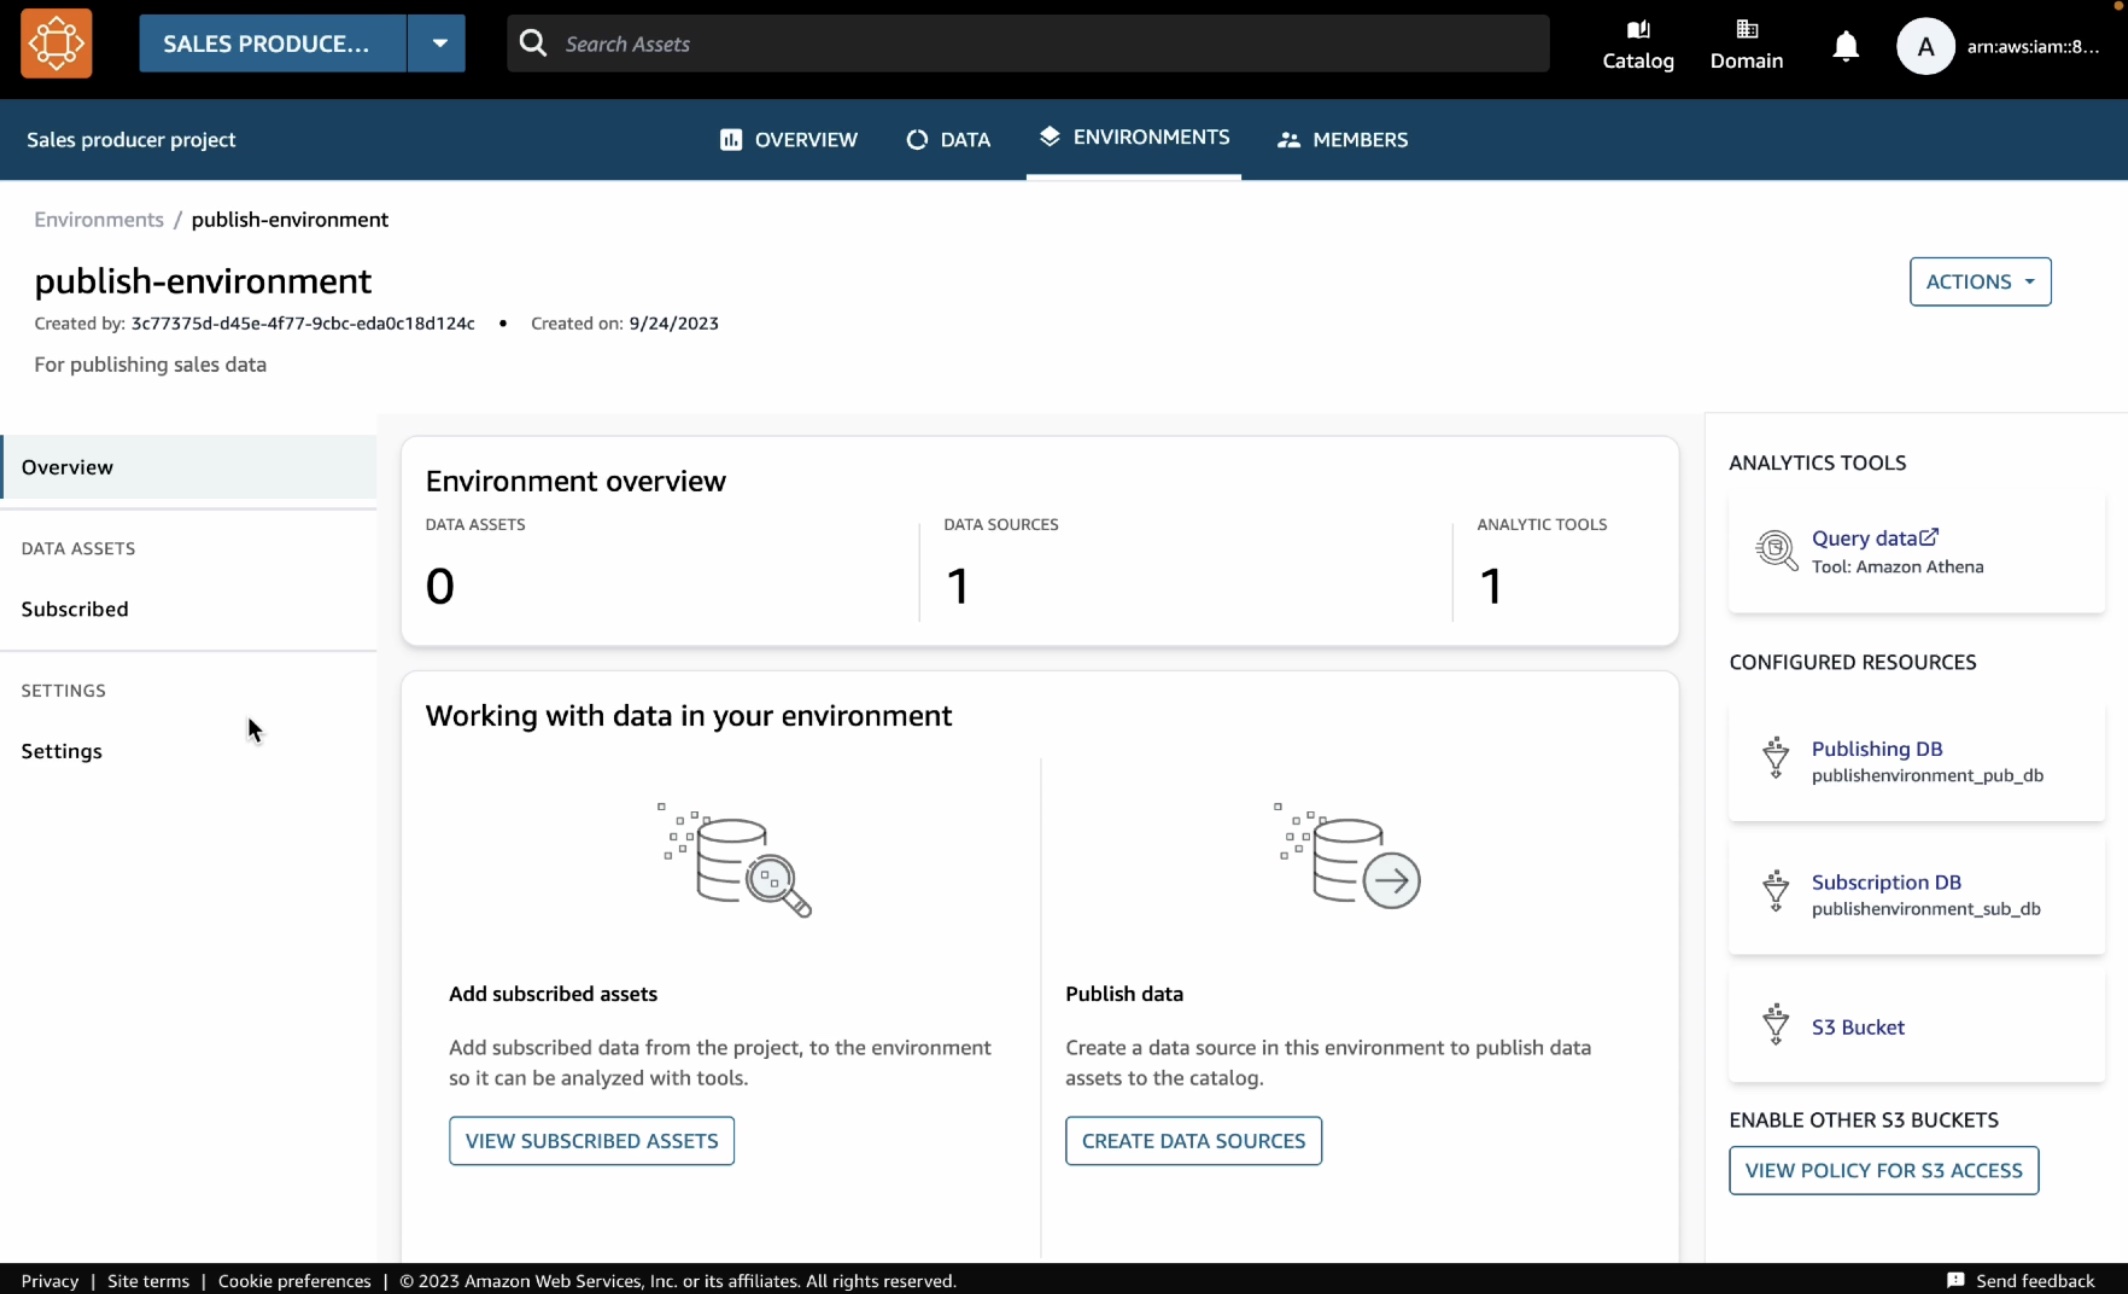The width and height of the screenshot is (2128, 1294).
Task: Click the Environments layers icon
Action: (1049, 136)
